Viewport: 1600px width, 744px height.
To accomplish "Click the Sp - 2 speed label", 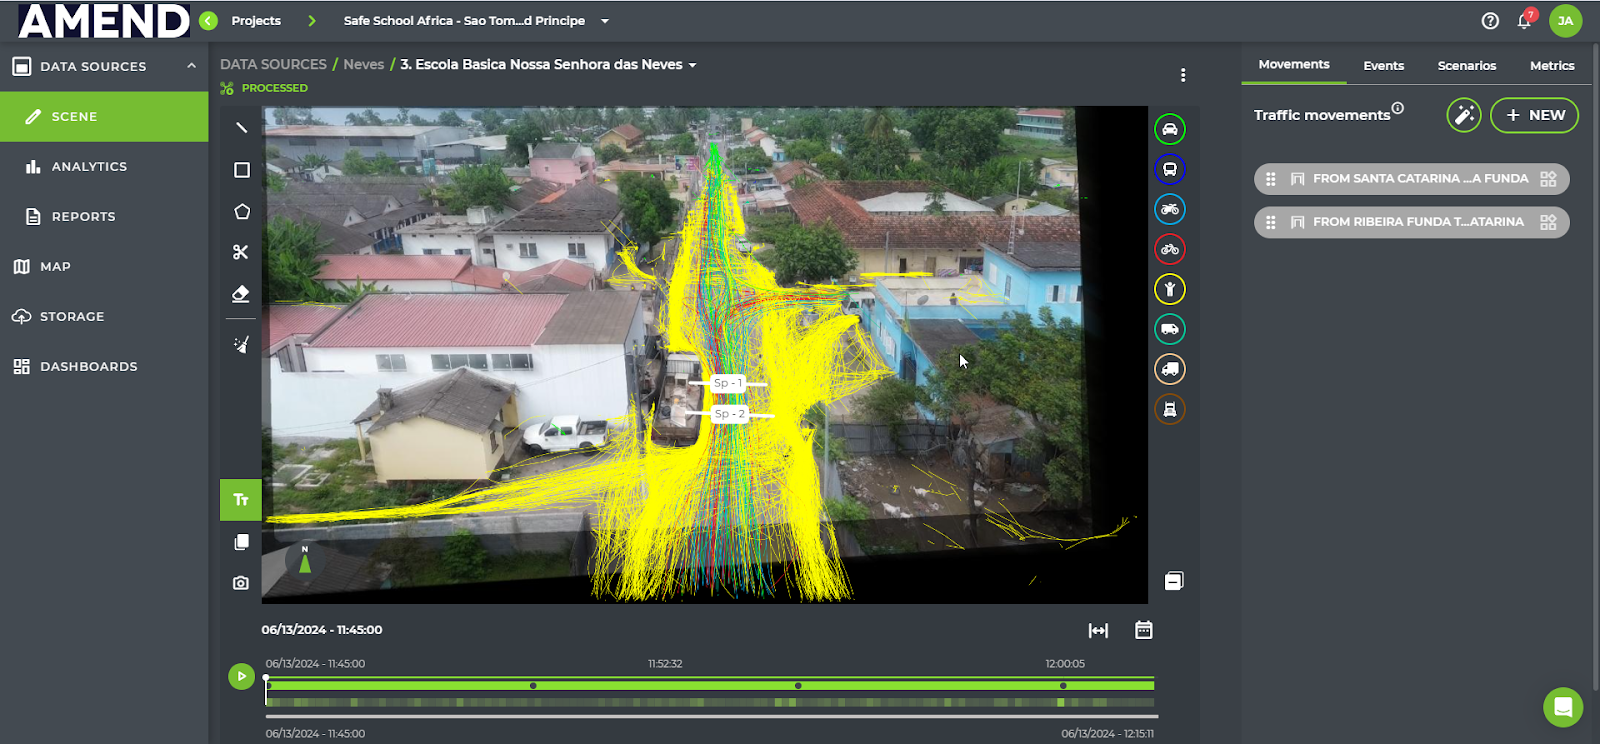I will 729,414.
